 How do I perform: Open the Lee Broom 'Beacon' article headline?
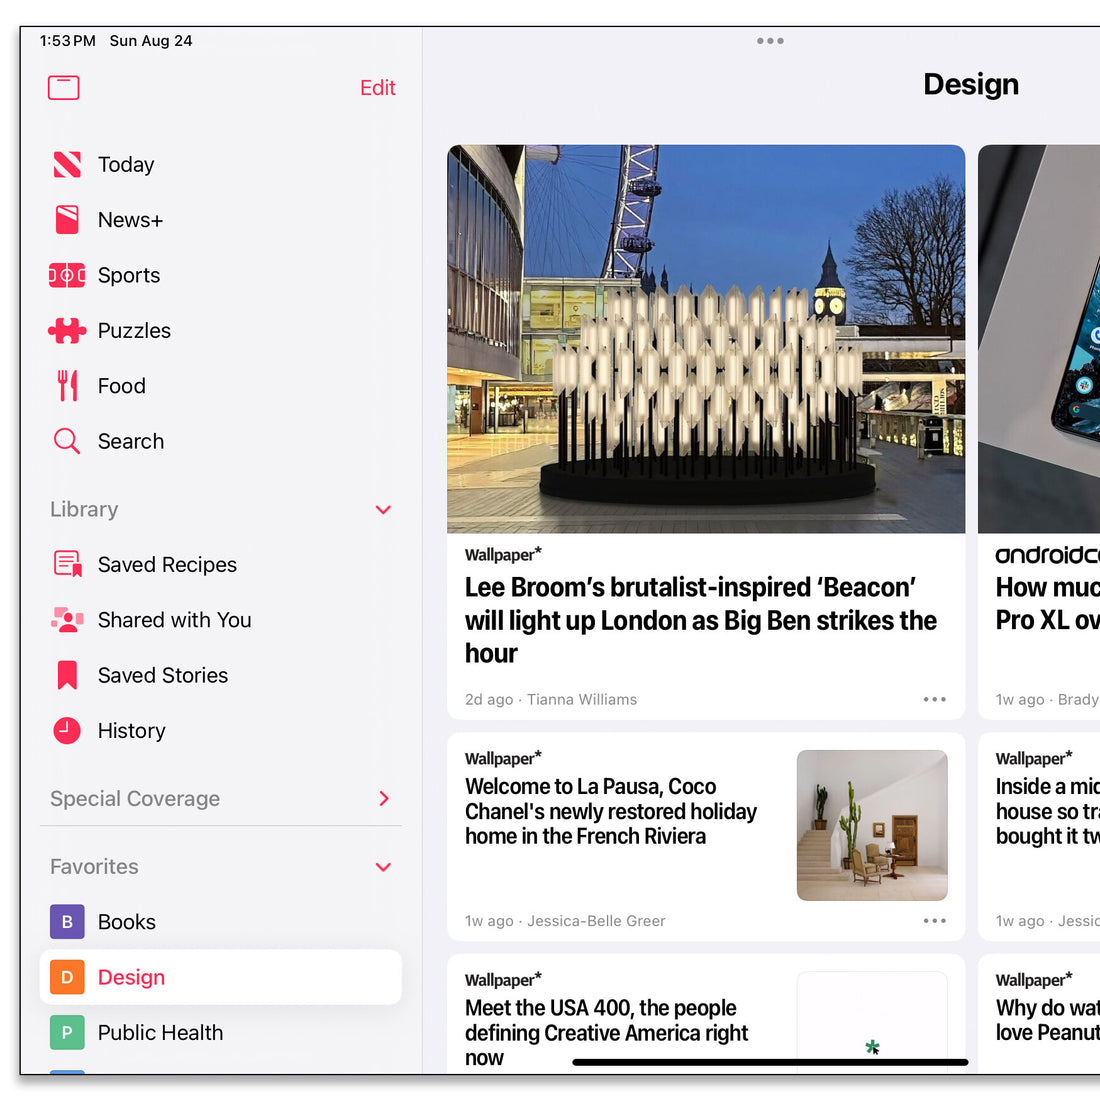[700, 620]
